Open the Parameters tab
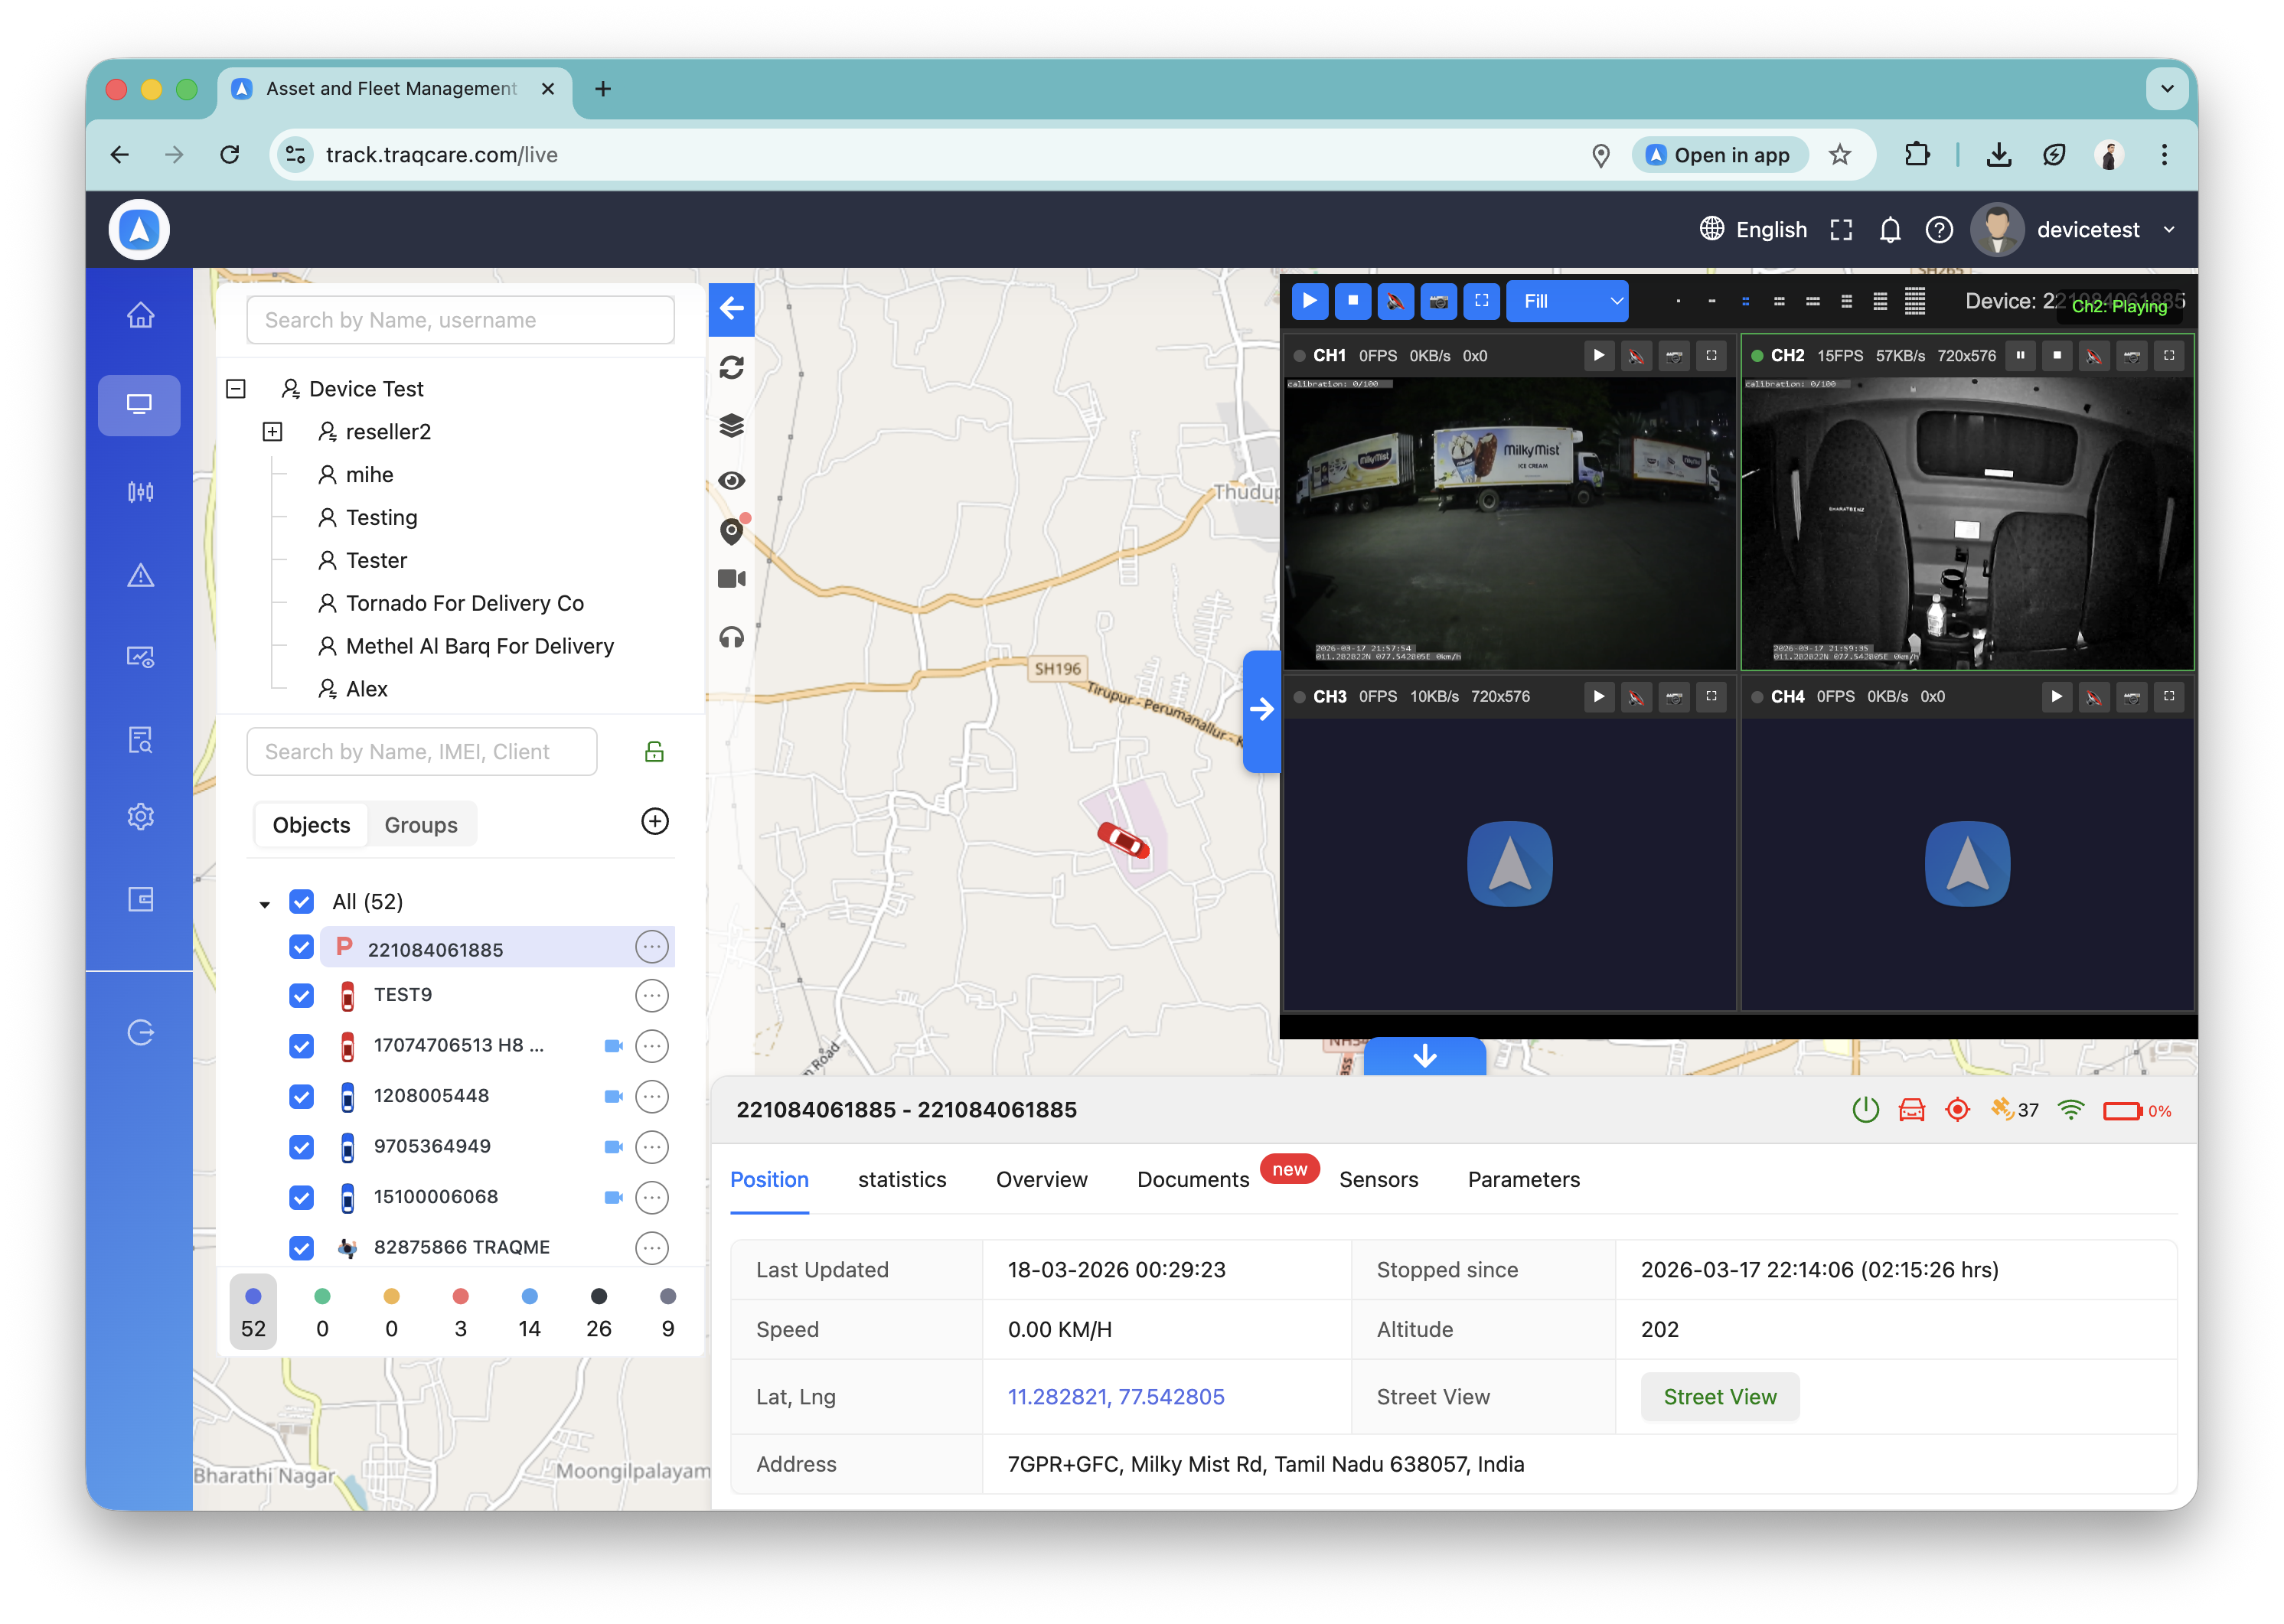Image resolution: width=2284 pixels, height=1624 pixels. click(1523, 1180)
